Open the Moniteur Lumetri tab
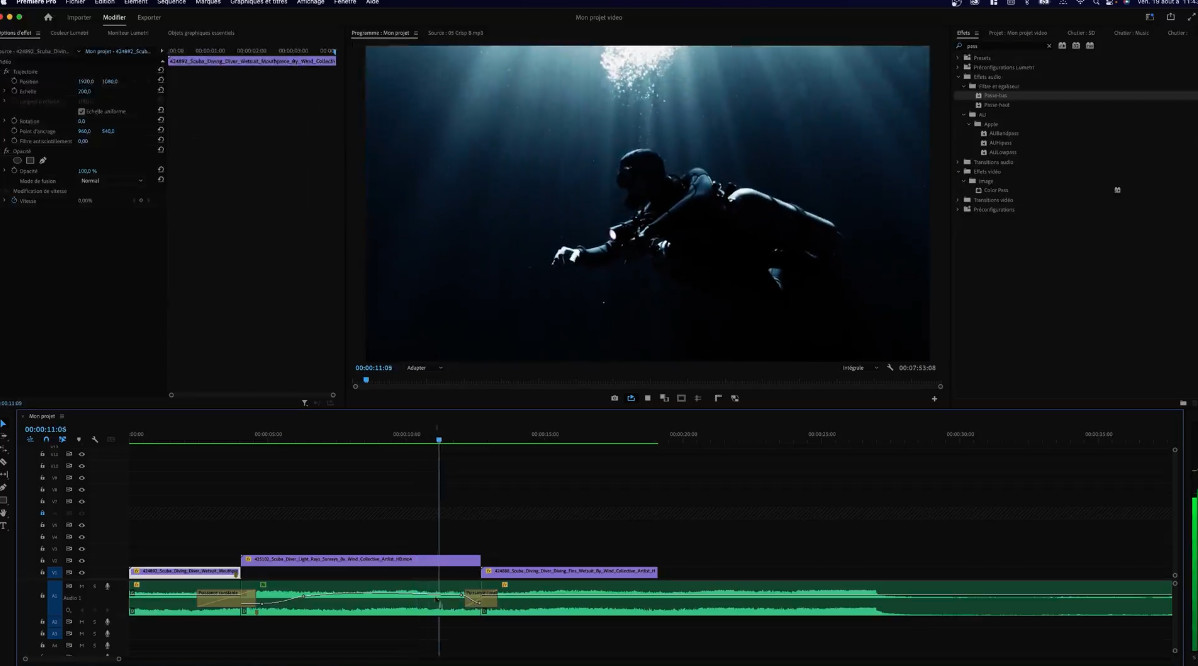 (x=128, y=33)
